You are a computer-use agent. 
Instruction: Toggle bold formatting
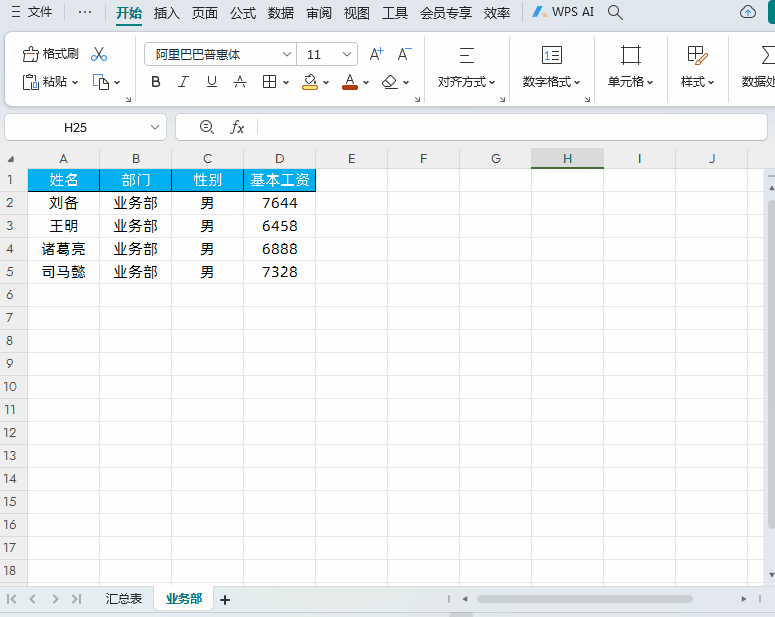(156, 82)
